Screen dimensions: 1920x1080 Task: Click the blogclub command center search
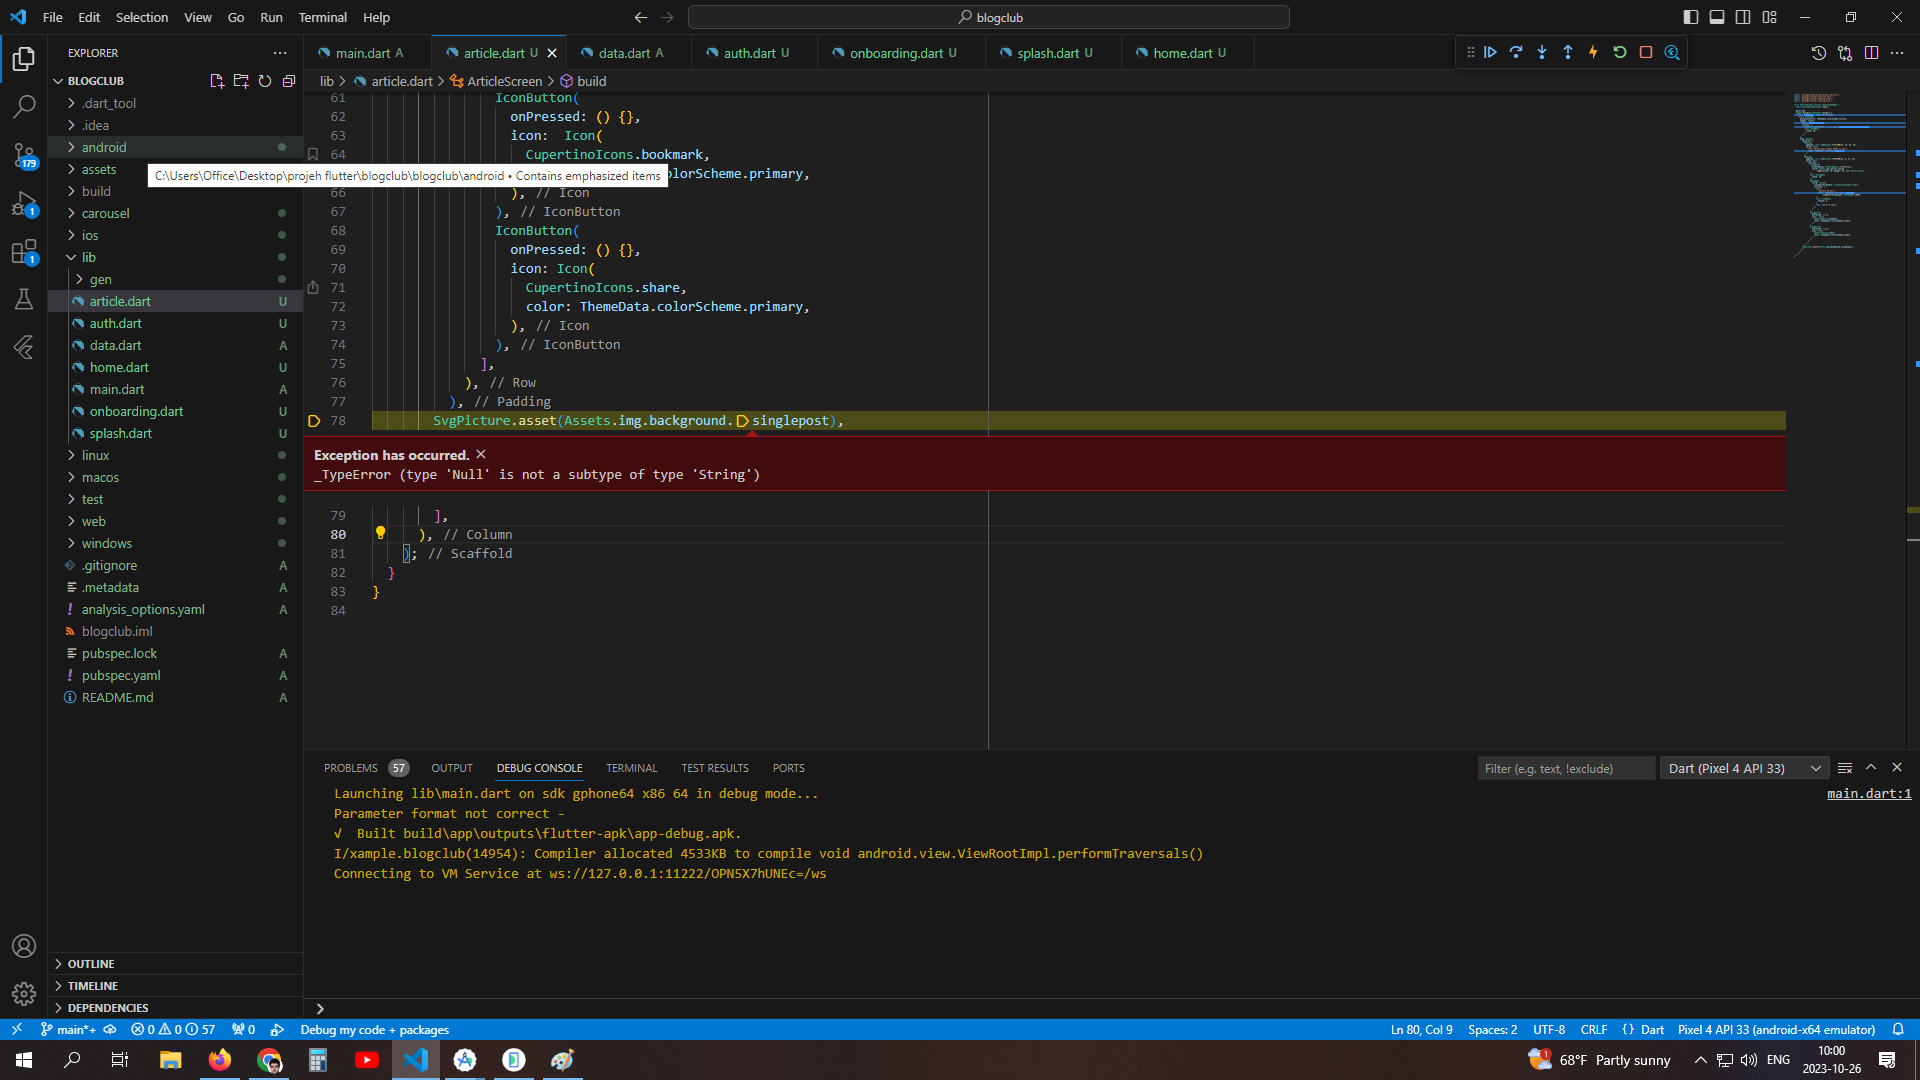click(989, 17)
